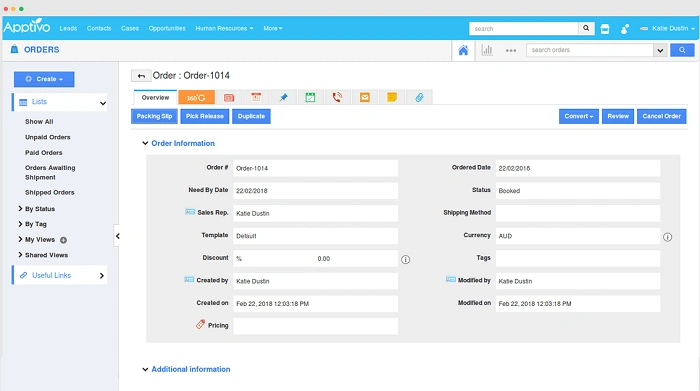Open the Paid Orders list

44,153
